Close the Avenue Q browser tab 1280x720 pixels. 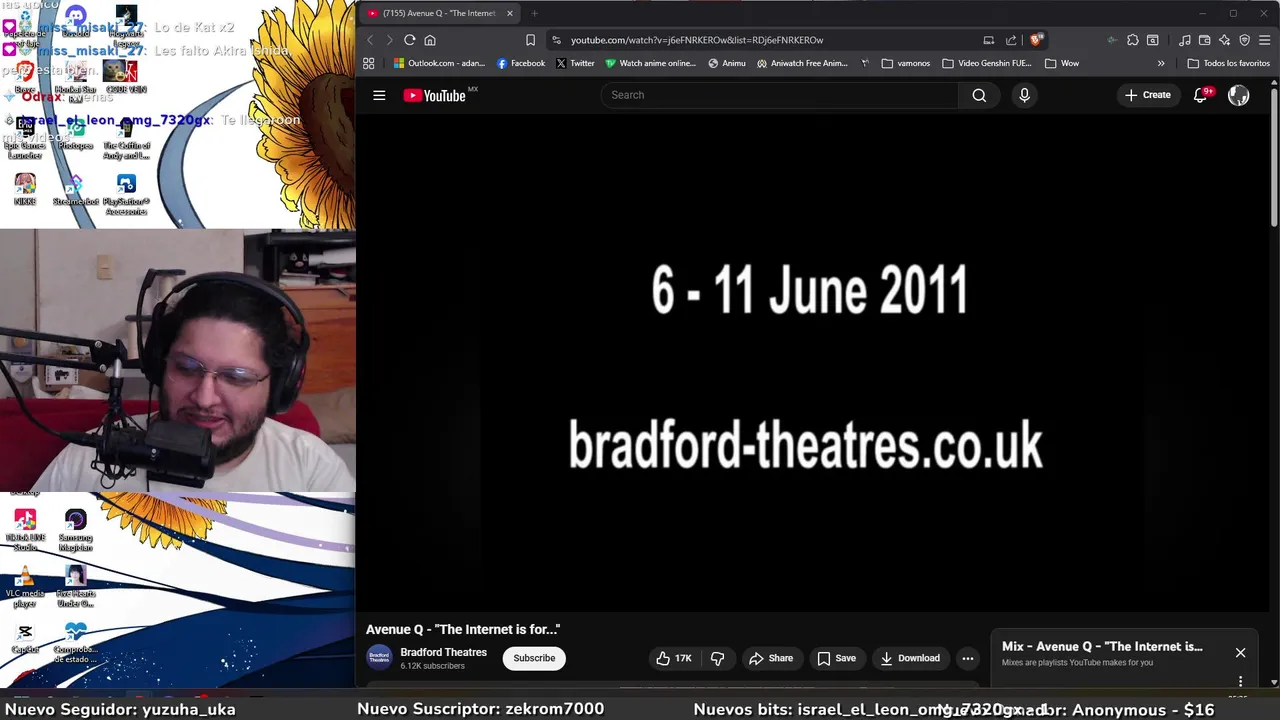pos(510,13)
